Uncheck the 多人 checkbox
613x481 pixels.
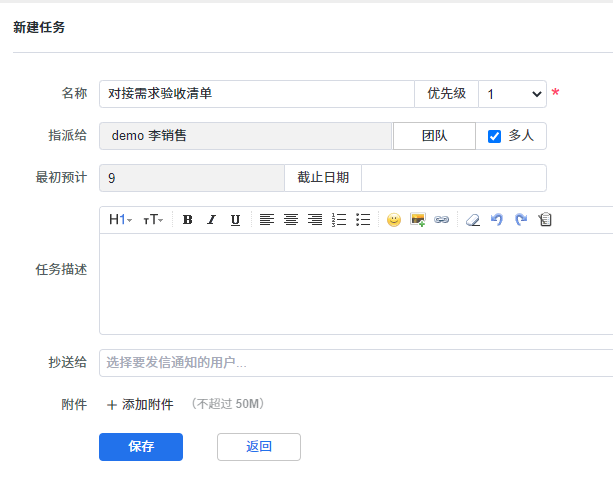tap(494, 136)
